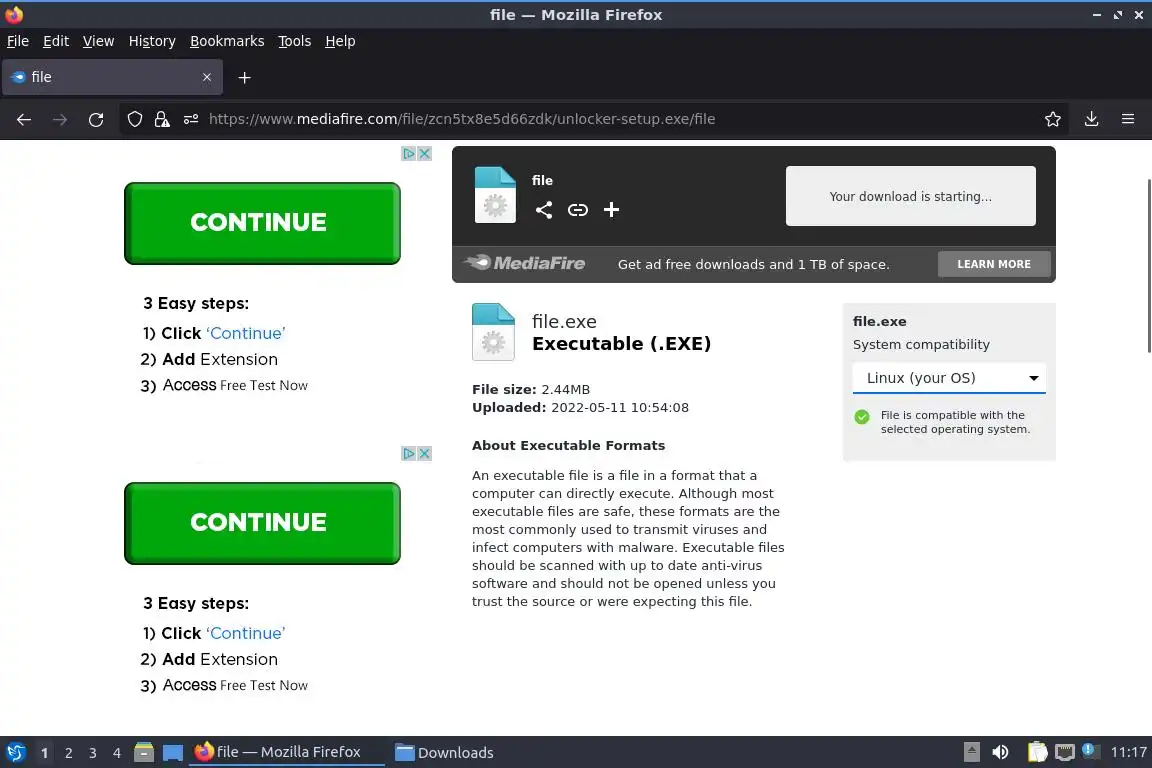Image resolution: width=1152 pixels, height=768 pixels.
Task: Click 'Your download is starting...' box
Action: coord(910,195)
